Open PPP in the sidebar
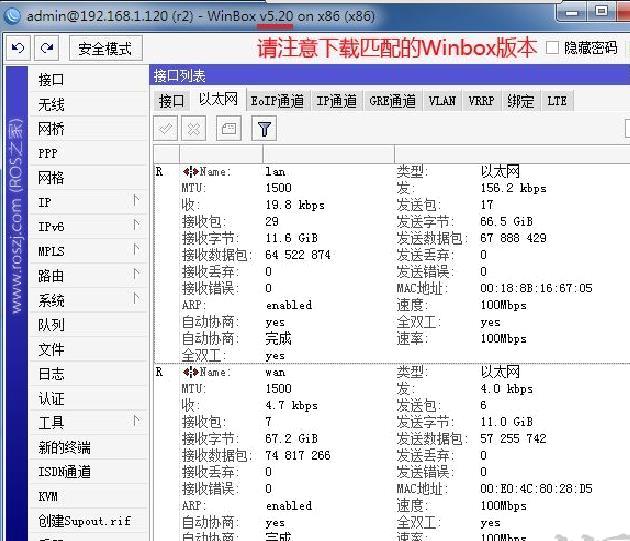The height and width of the screenshot is (541, 630). [88, 154]
